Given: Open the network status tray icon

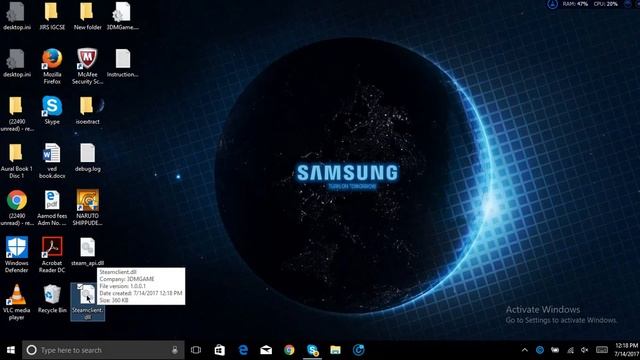Looking at the screenshot, I should [570, 350].
